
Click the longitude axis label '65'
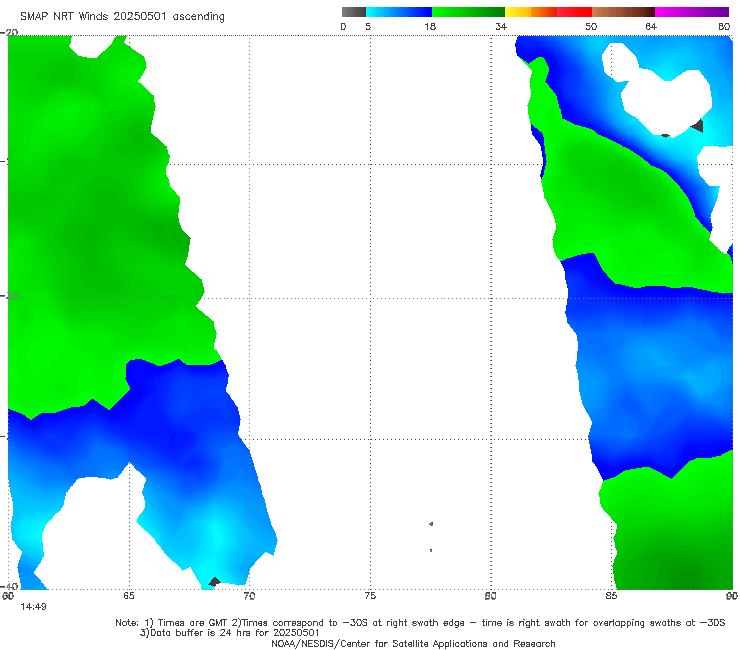pos(129,596)
